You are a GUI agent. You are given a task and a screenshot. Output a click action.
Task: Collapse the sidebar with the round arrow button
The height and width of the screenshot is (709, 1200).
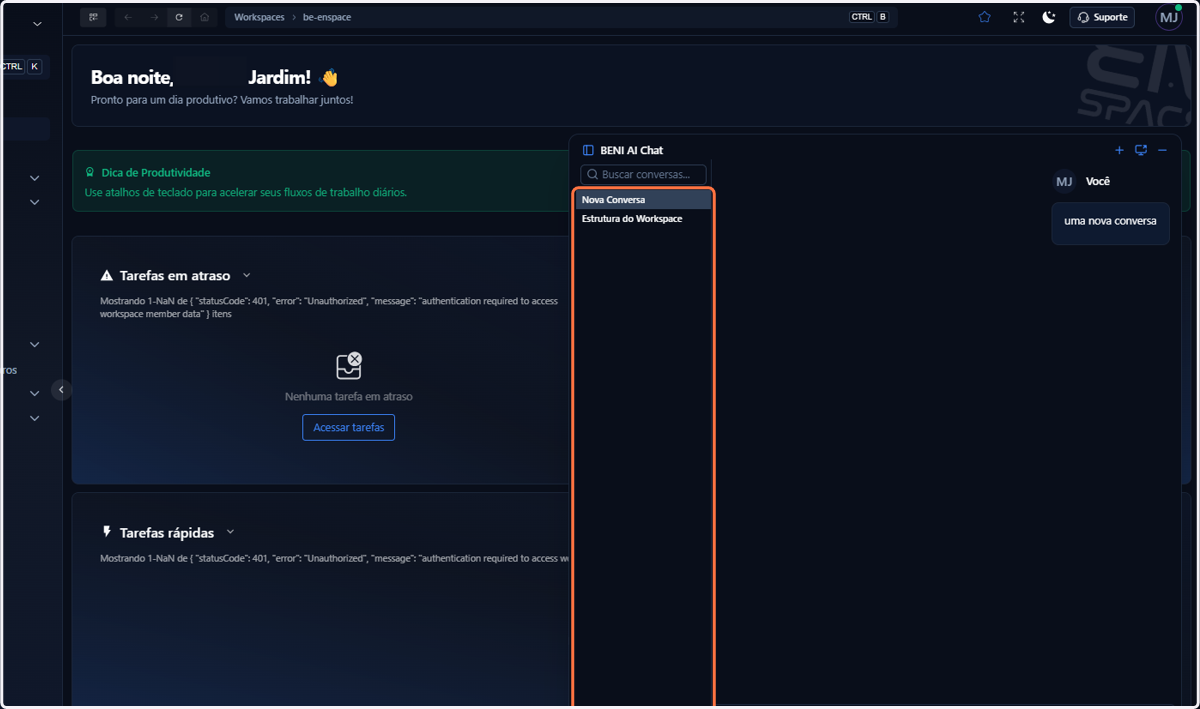point(61,390)
